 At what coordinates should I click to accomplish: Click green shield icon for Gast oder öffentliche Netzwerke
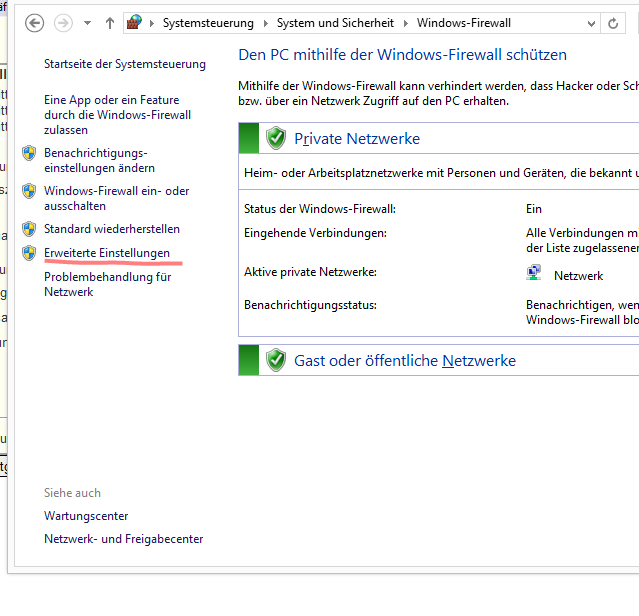coord(276,360)
